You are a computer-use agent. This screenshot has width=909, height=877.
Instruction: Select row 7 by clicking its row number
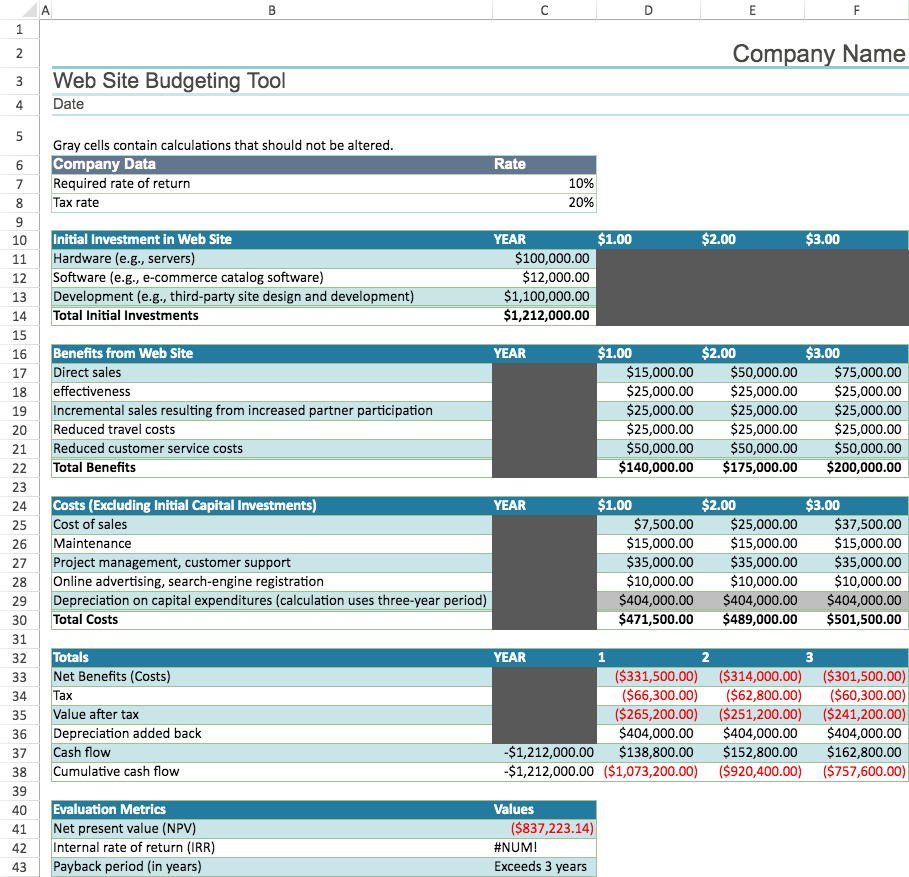19,183
